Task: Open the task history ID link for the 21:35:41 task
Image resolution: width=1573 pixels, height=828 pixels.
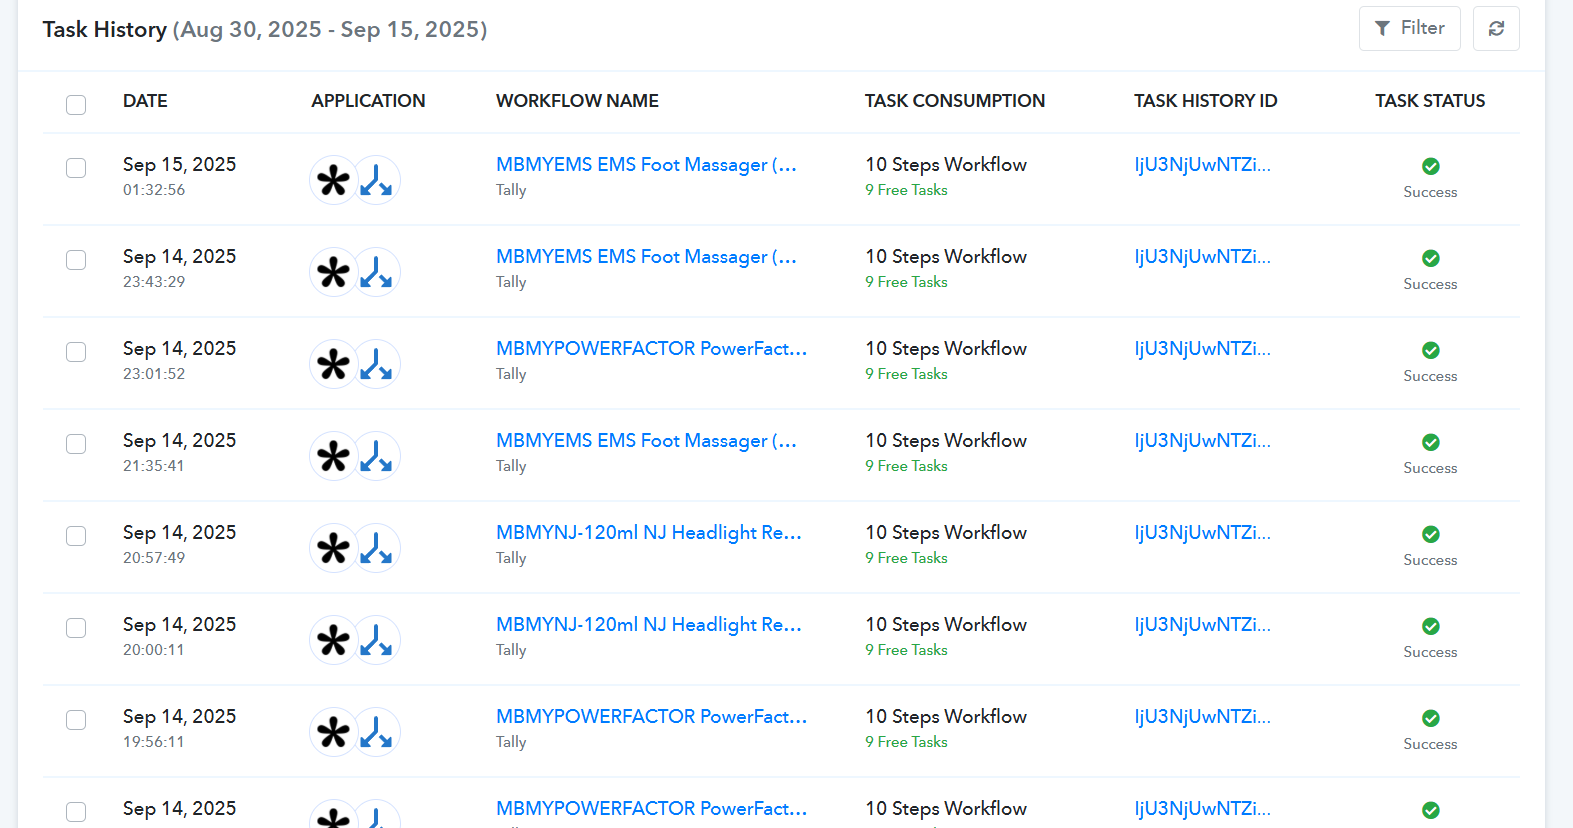Action: 1202,441
